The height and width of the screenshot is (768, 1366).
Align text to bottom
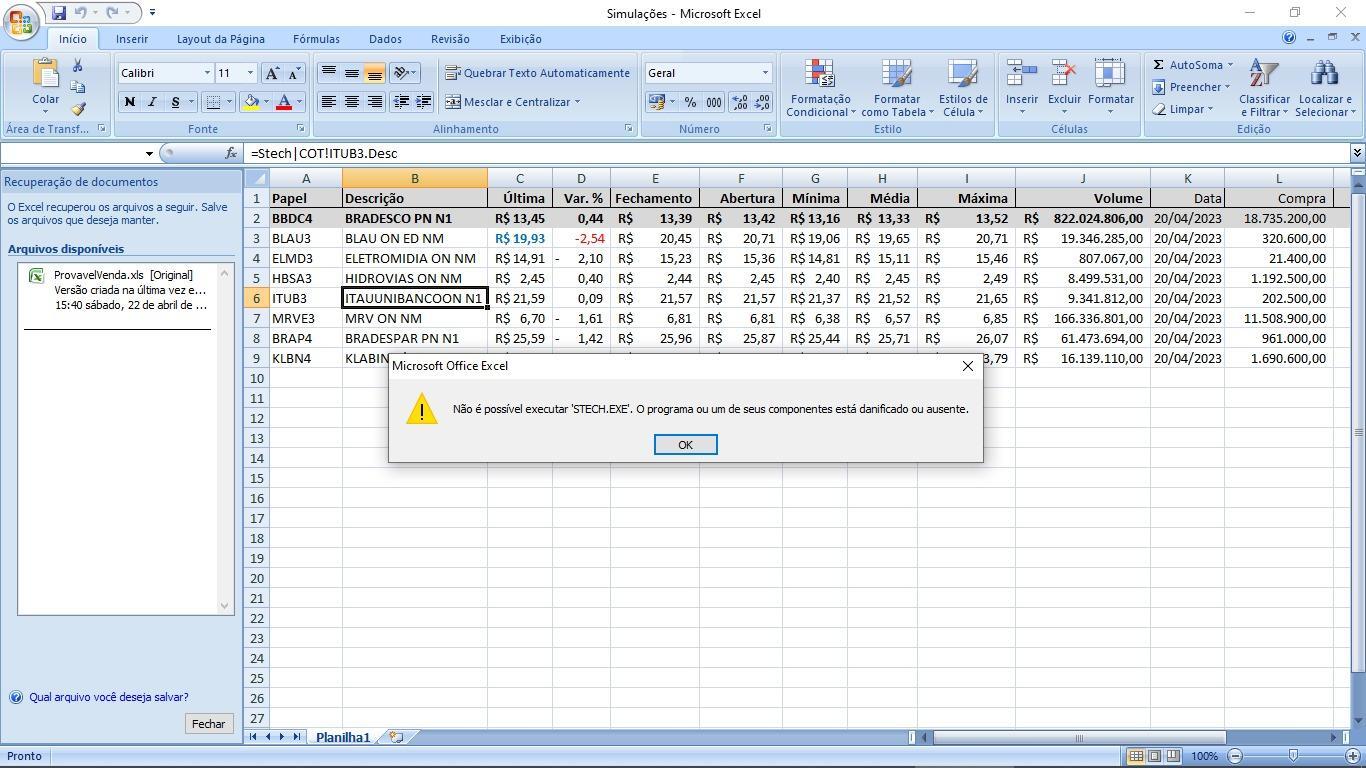point(374,73)
